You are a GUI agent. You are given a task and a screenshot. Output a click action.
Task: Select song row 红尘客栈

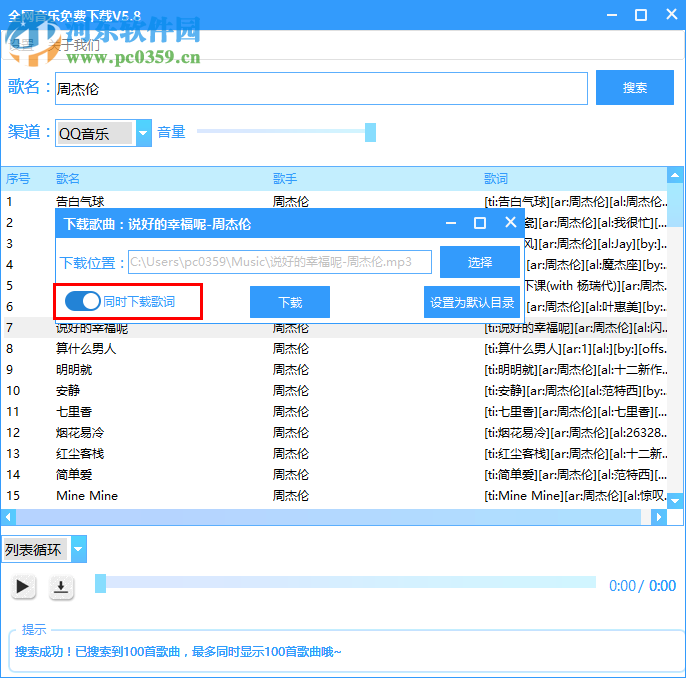tap(334, 454)
